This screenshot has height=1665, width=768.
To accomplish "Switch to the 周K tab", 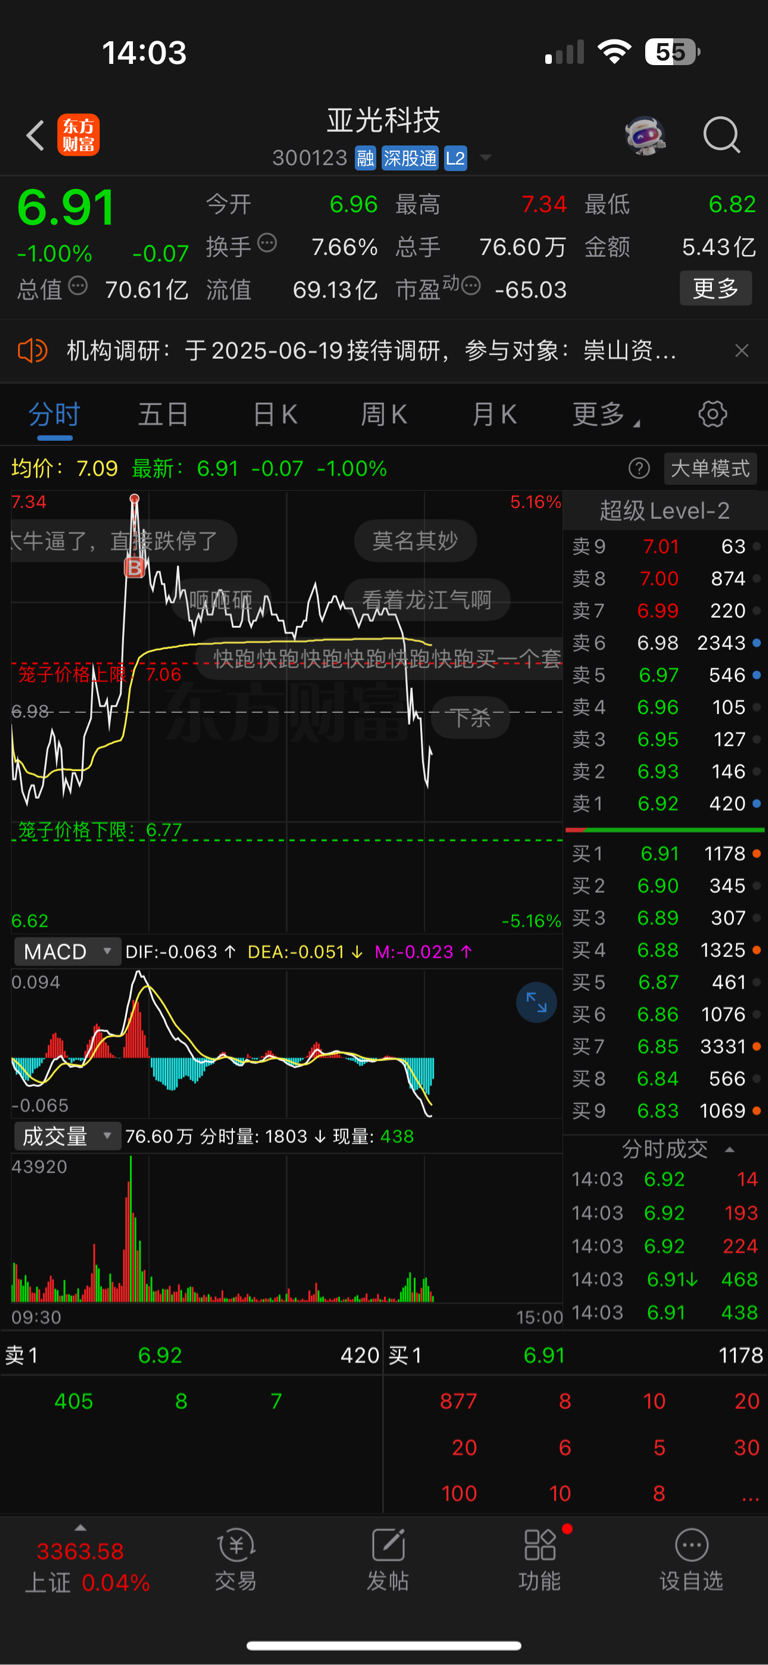I will point(384,414).
